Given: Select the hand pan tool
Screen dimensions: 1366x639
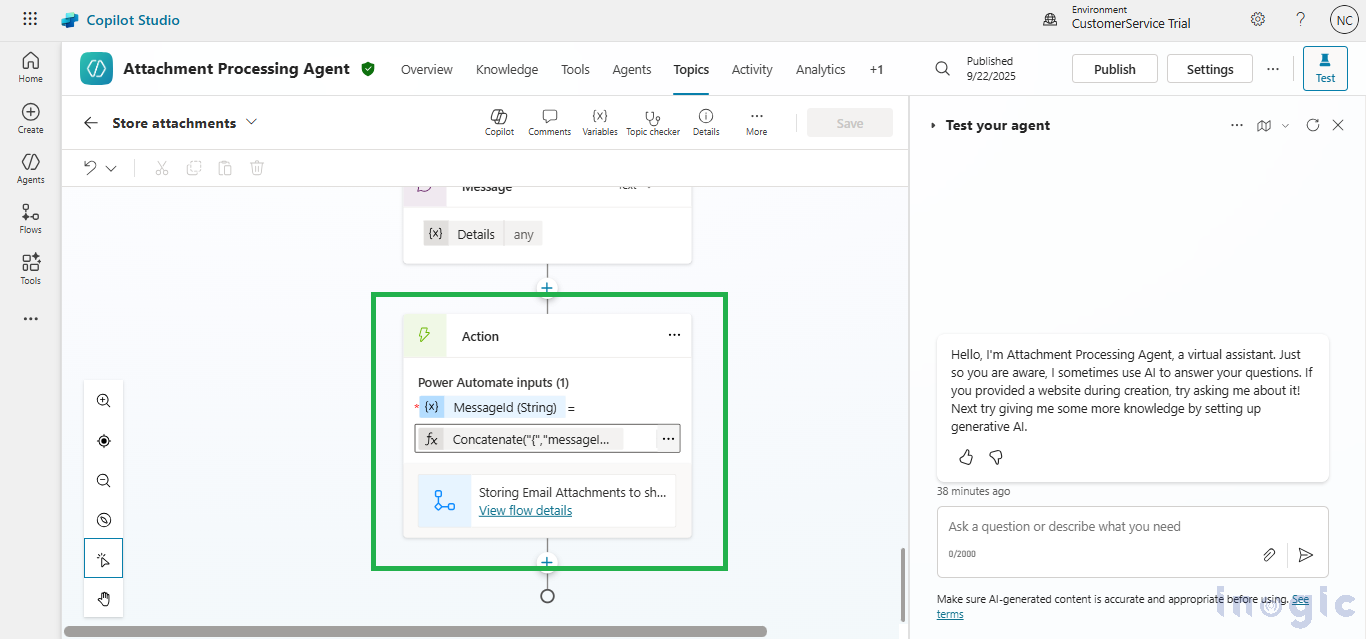Looking at the screenshot, I should click(104, 599).
